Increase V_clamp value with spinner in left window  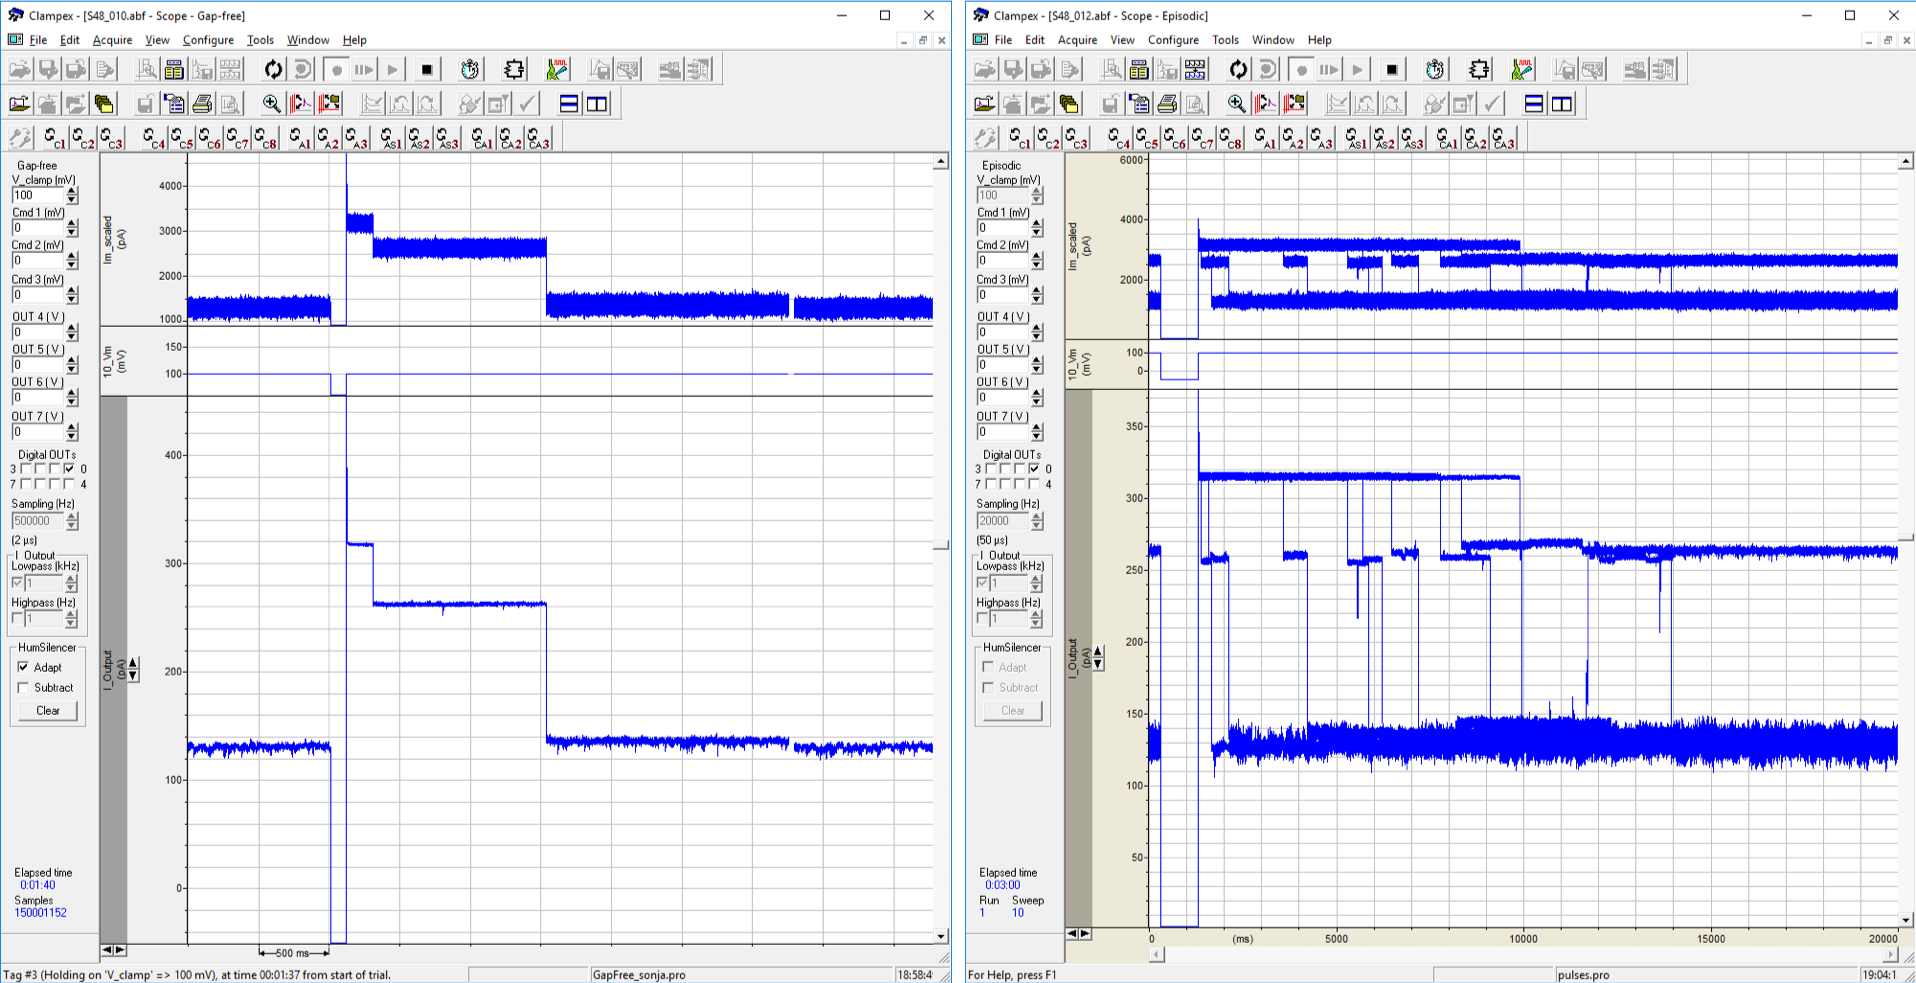click(x=72, y=190)
